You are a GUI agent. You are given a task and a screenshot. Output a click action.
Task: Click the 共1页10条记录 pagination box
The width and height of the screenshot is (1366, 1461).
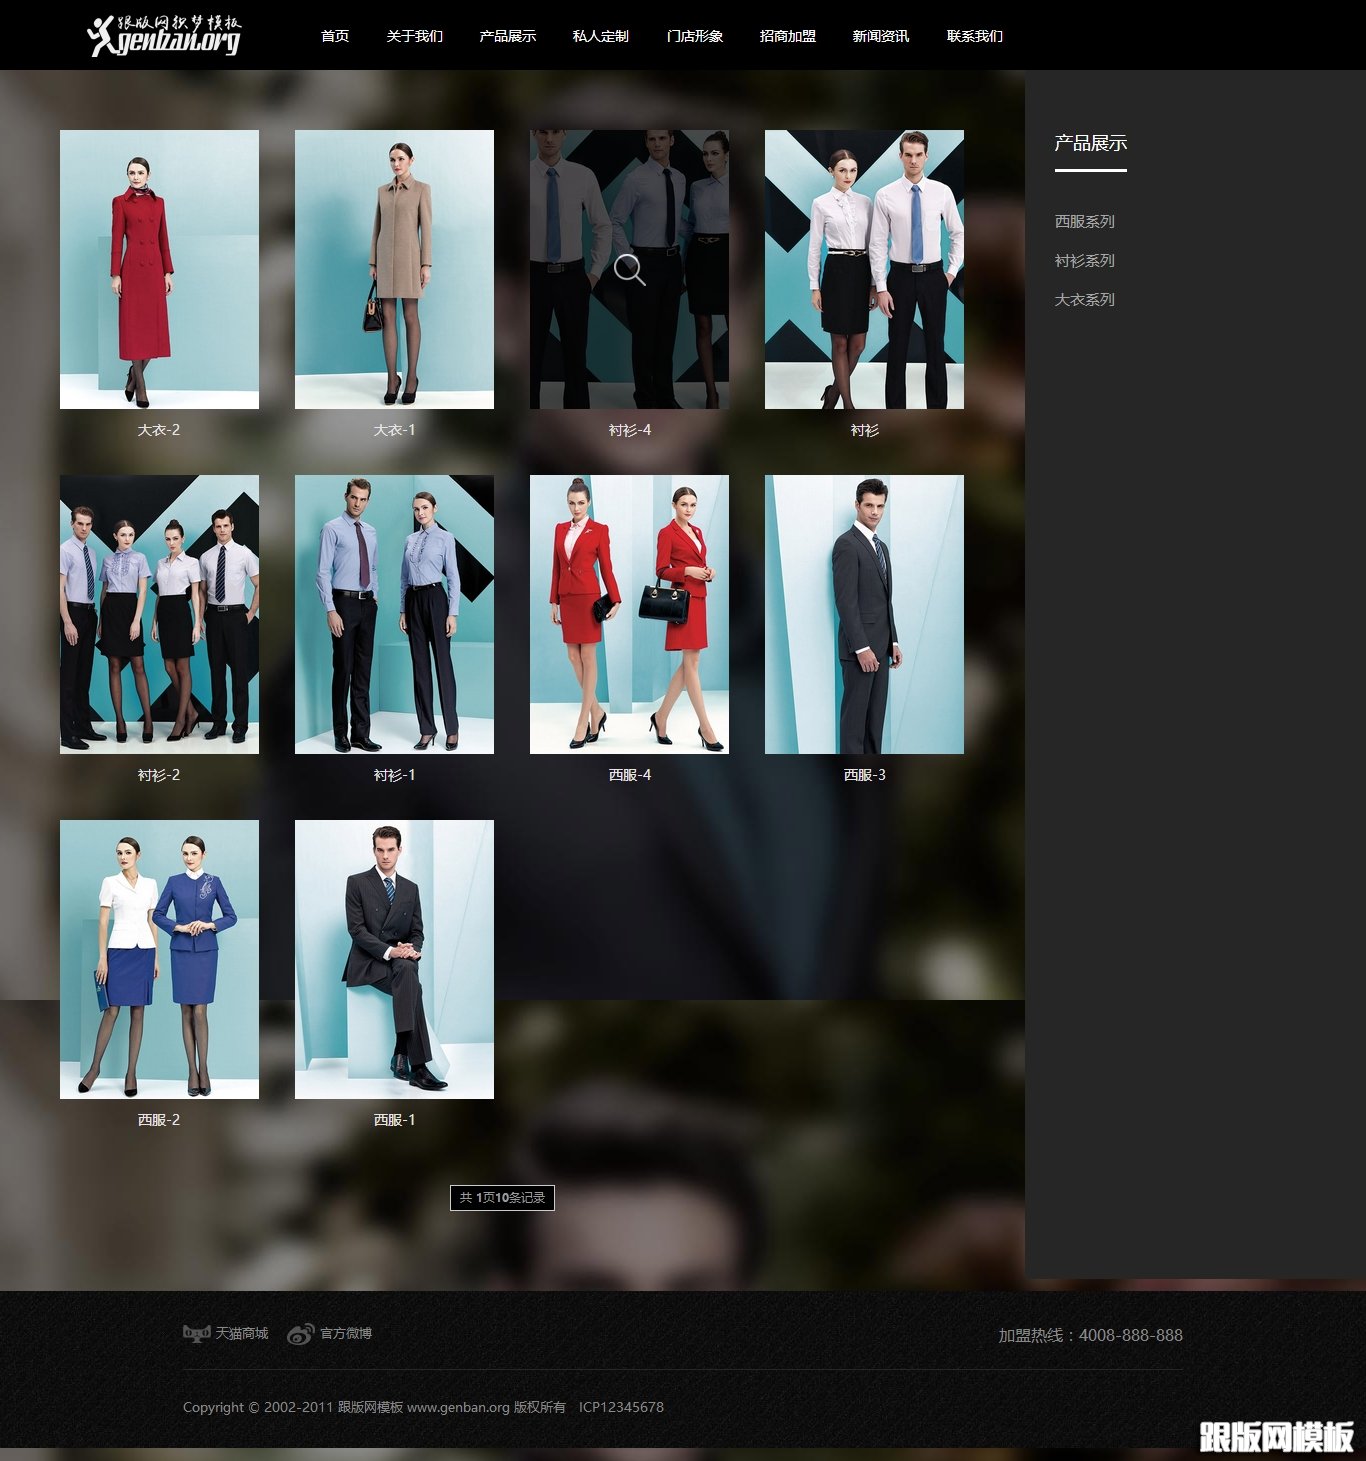(x=502, y=1197)
